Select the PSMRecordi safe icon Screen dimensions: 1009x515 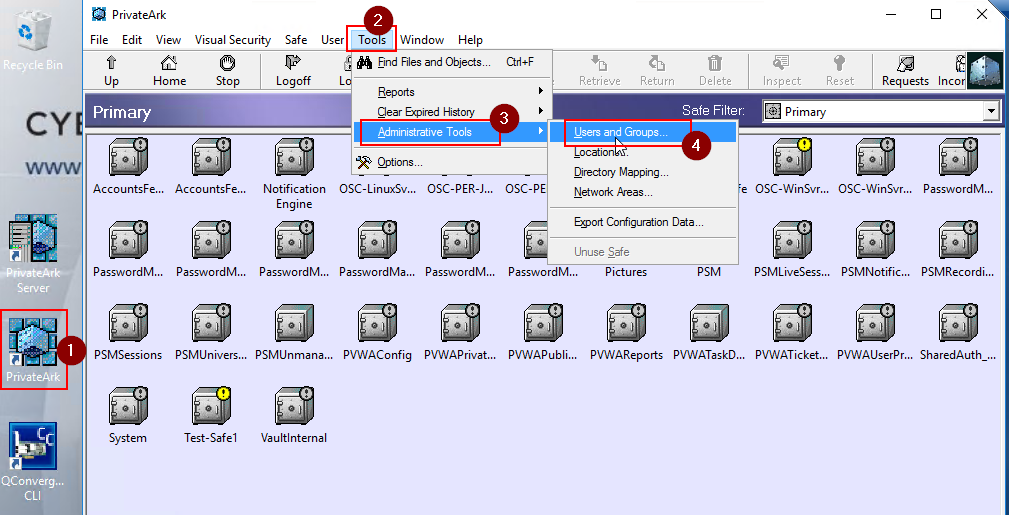[958, 241]
